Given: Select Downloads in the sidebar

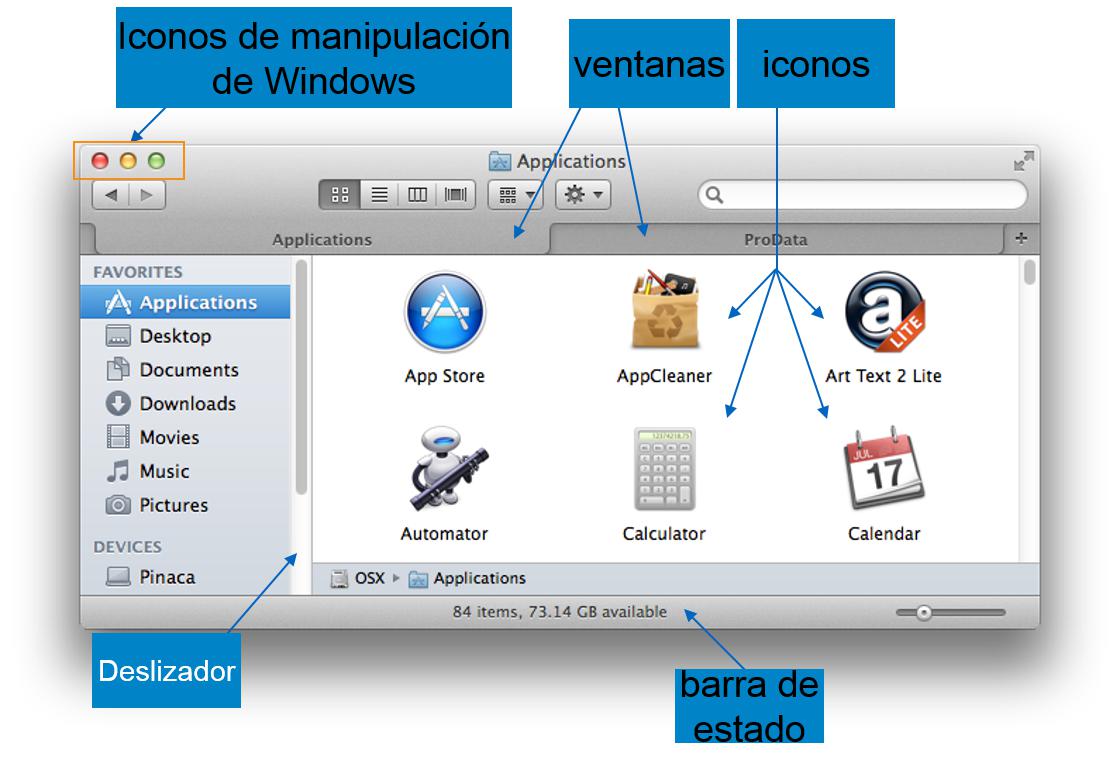Looking at the screenshot, I should click(x=186, y=403).
